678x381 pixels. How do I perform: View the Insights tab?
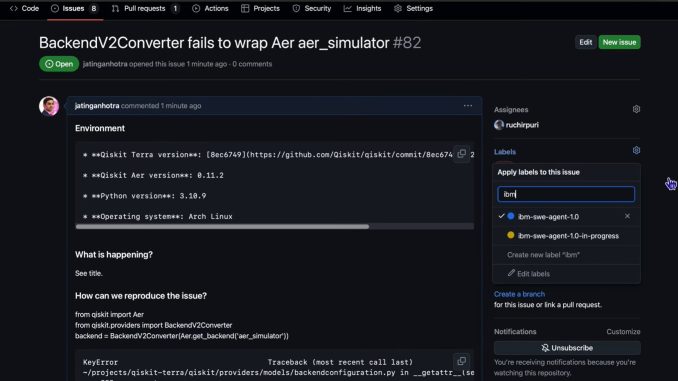pos(362,8)
